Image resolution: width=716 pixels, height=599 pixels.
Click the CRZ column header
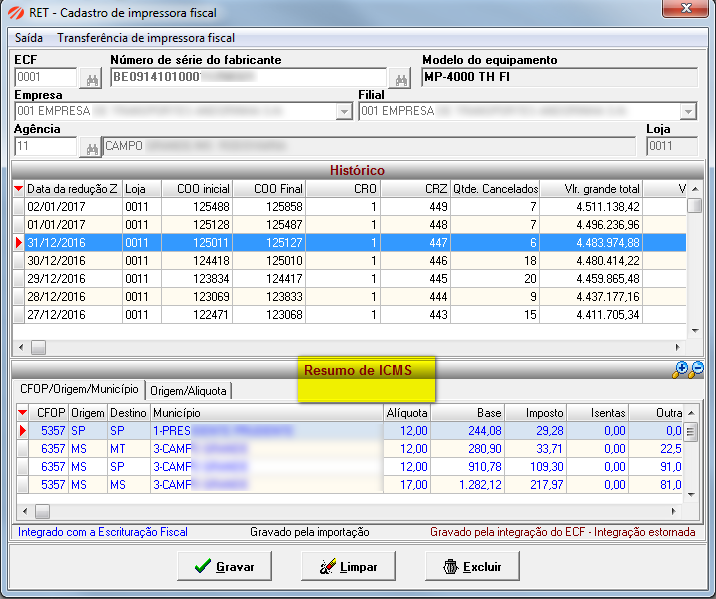click(416, 189)
